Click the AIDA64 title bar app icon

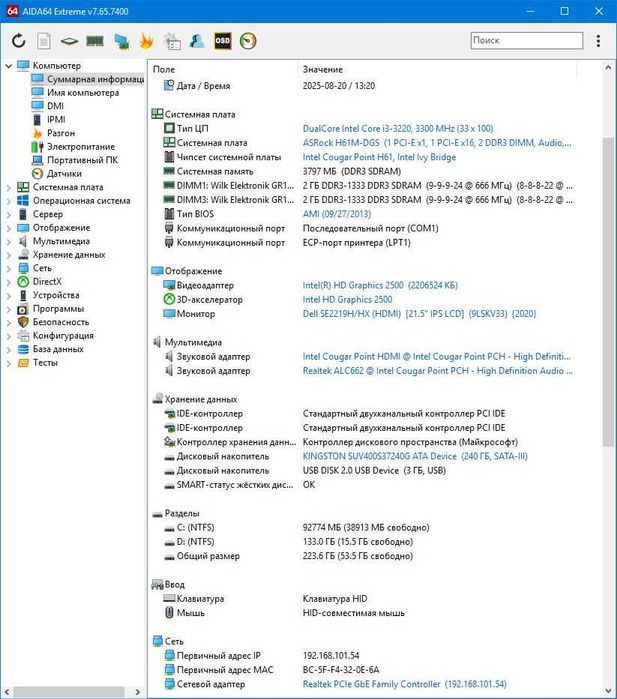coord(12,11)
